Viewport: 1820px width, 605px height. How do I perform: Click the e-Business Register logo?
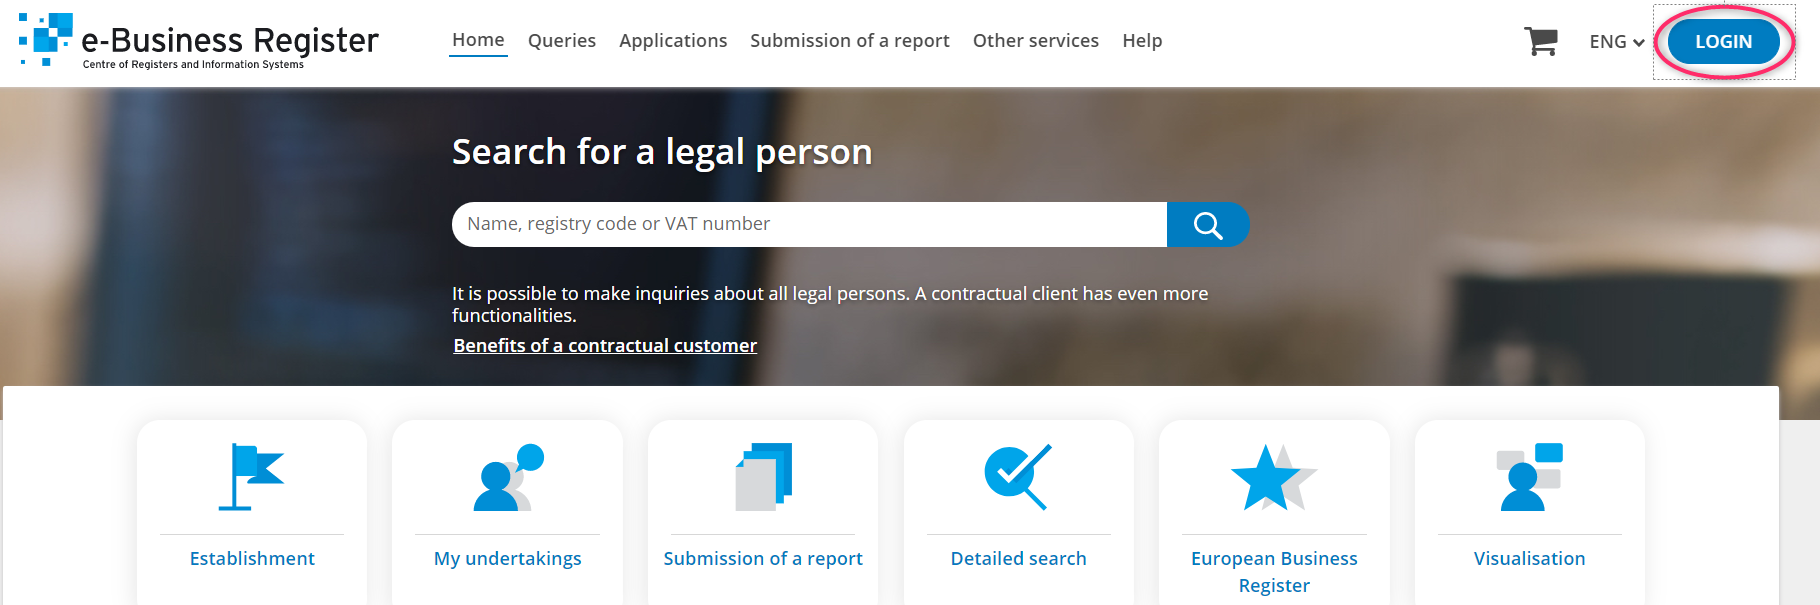(x=199, y=41)
